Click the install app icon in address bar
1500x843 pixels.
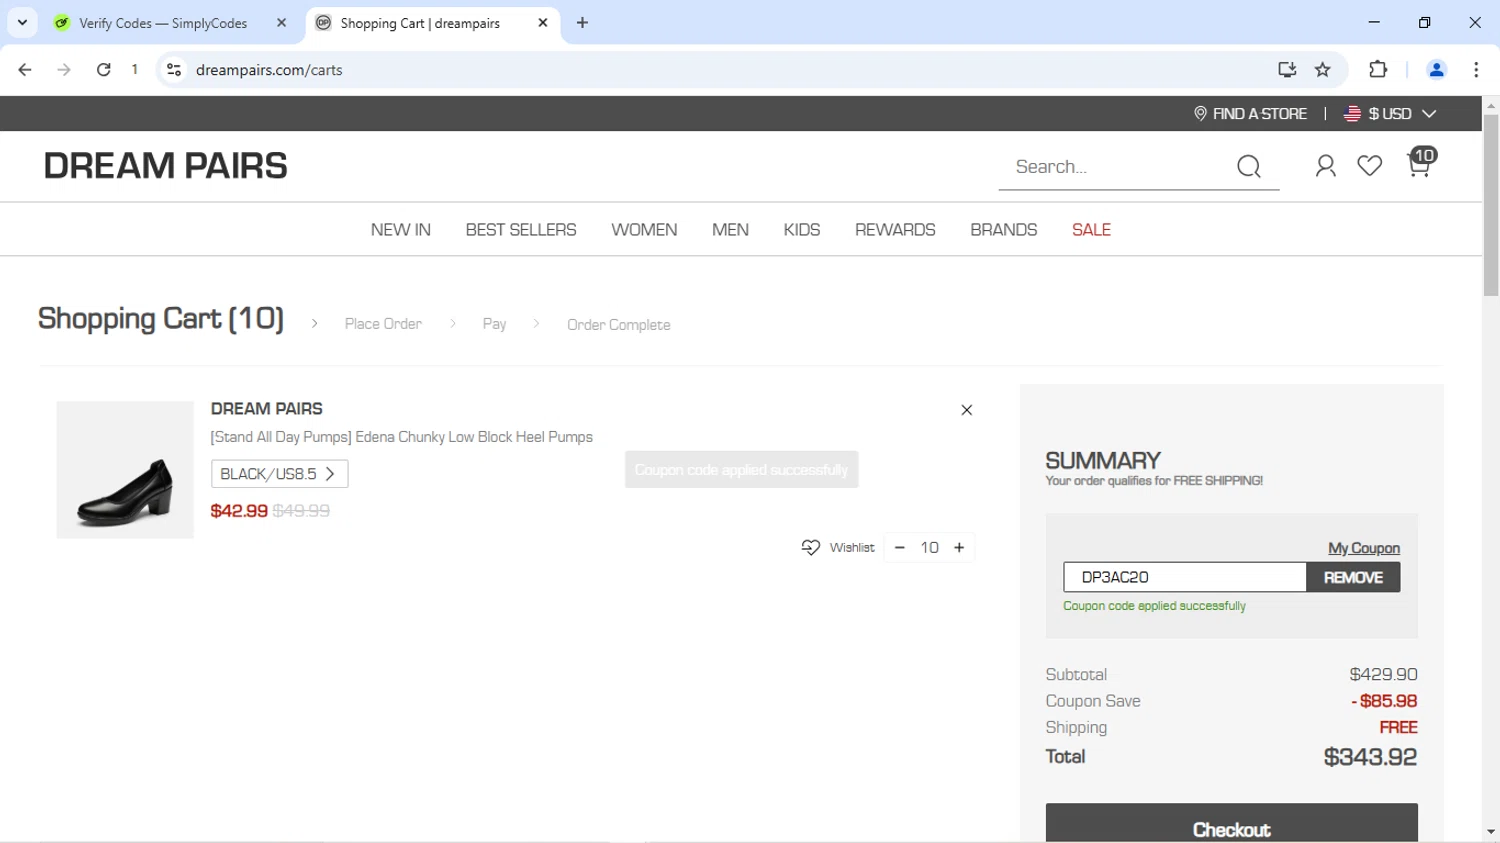click(x=1287, y=70)
